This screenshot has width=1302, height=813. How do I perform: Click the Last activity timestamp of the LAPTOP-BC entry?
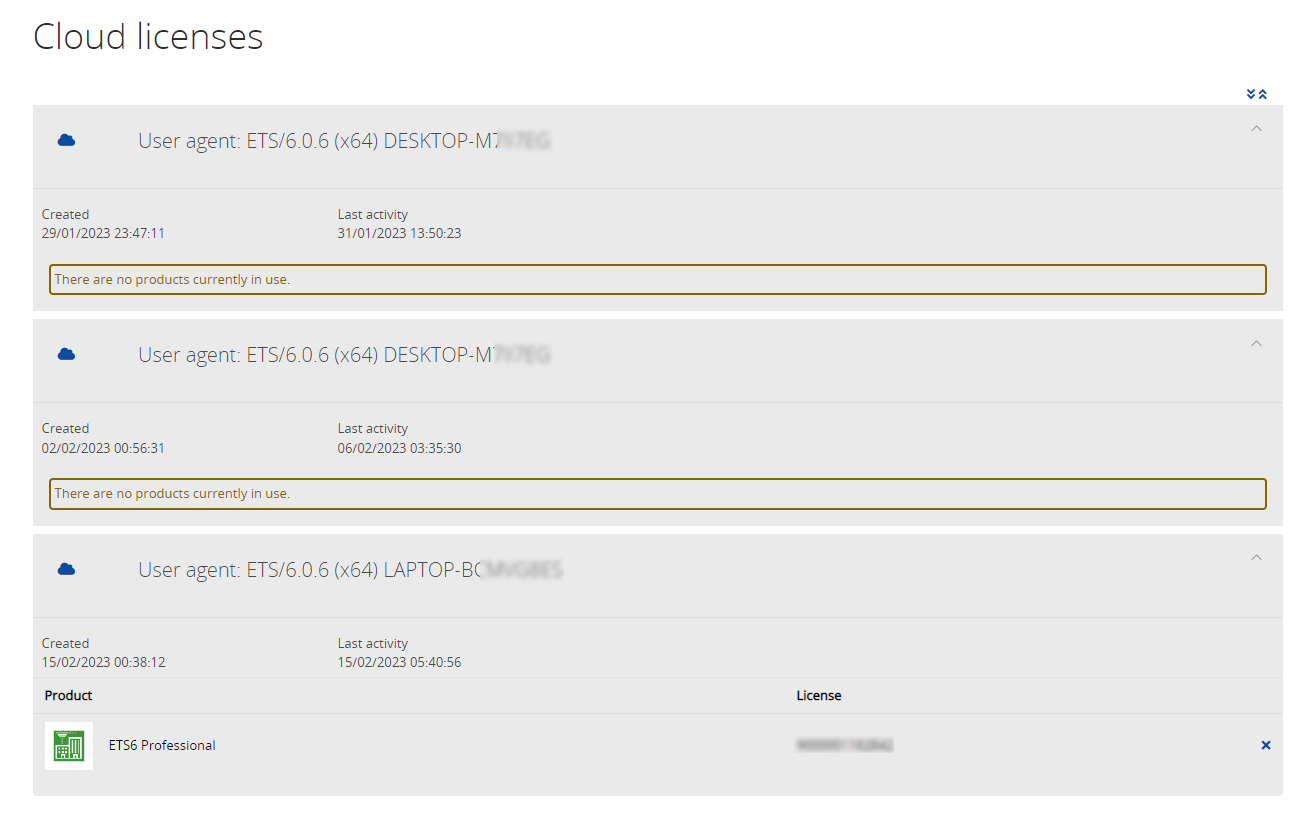399,661
